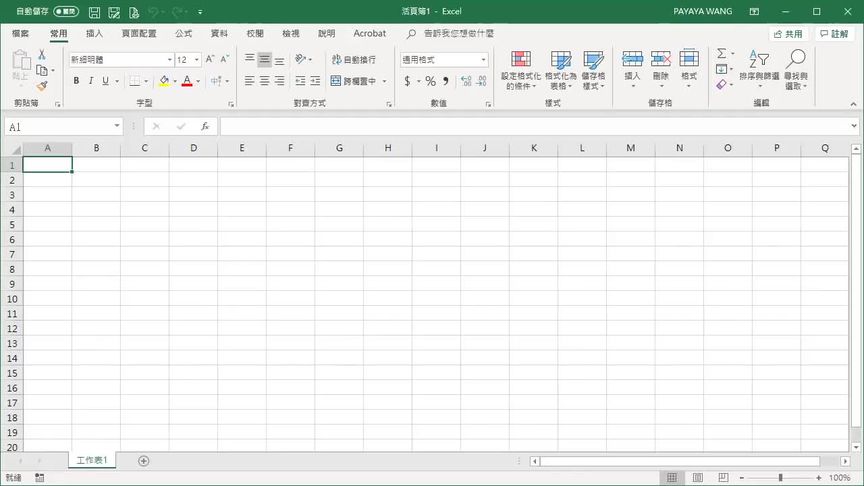Click the Find and Select magnifier icon
The height and width of the screenshot is (486, 864).
point(796,58)
